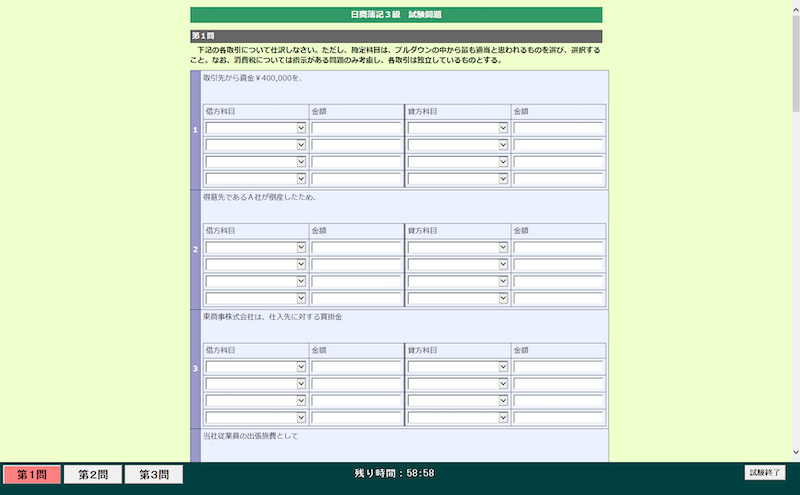This screenshot has height=495, width=800.
Task: Open question 3 third-row 貸方科目 dropdown
Action: tap(458, 401)
